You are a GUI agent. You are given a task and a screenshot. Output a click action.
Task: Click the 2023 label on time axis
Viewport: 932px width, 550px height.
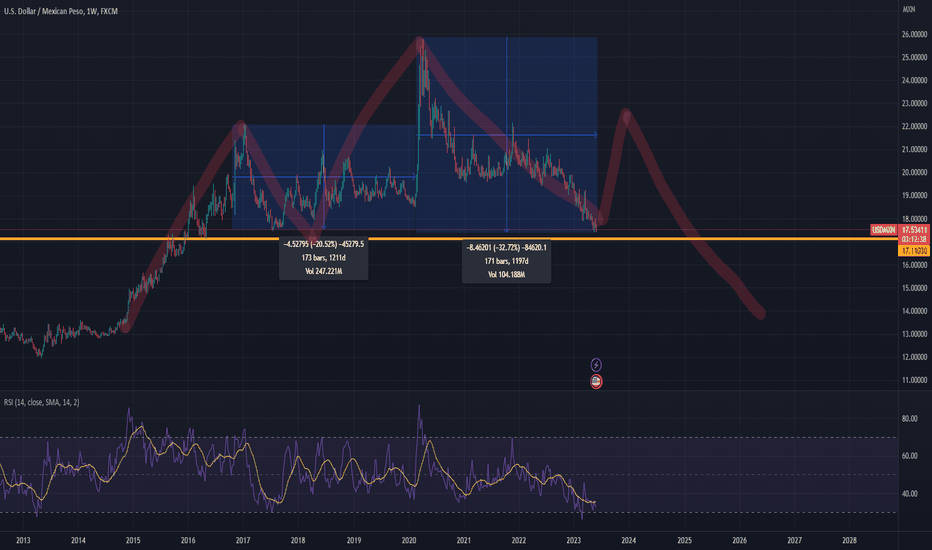tap(574, 540)
